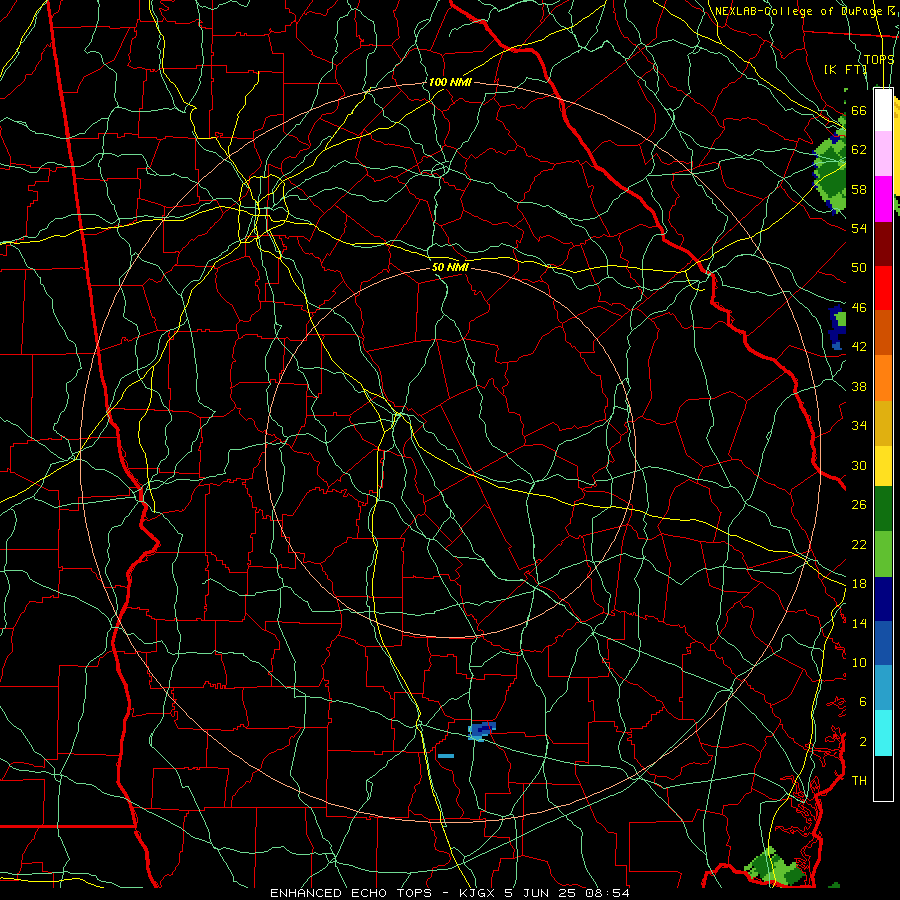Click the legend value "38"

click(859, 386)
